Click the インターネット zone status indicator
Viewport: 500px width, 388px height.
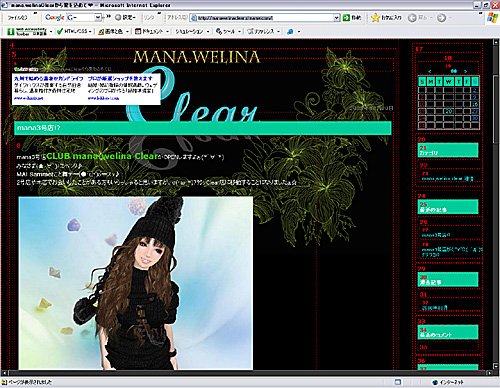click(x=447, y=382)
